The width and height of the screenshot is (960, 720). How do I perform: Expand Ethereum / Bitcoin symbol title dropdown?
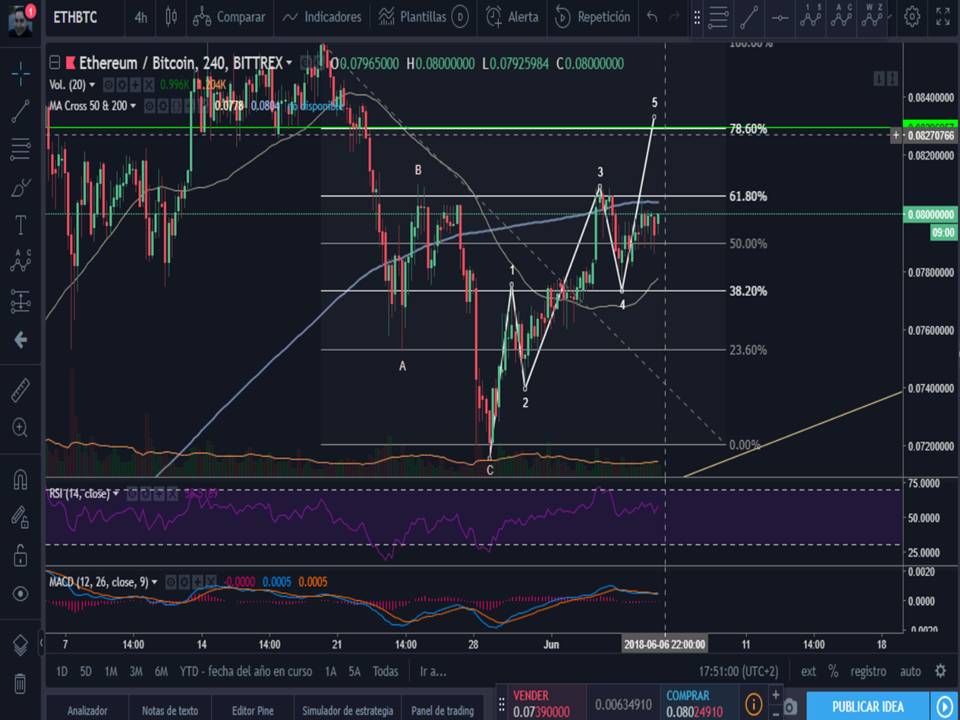(x=288, y=63)
